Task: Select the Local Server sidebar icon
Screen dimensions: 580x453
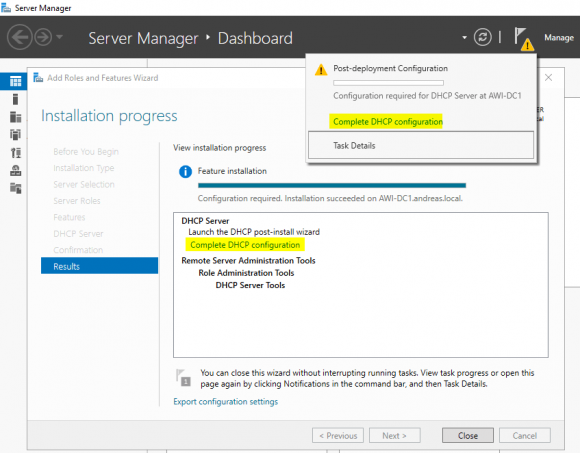Action: tap(15, 99)
